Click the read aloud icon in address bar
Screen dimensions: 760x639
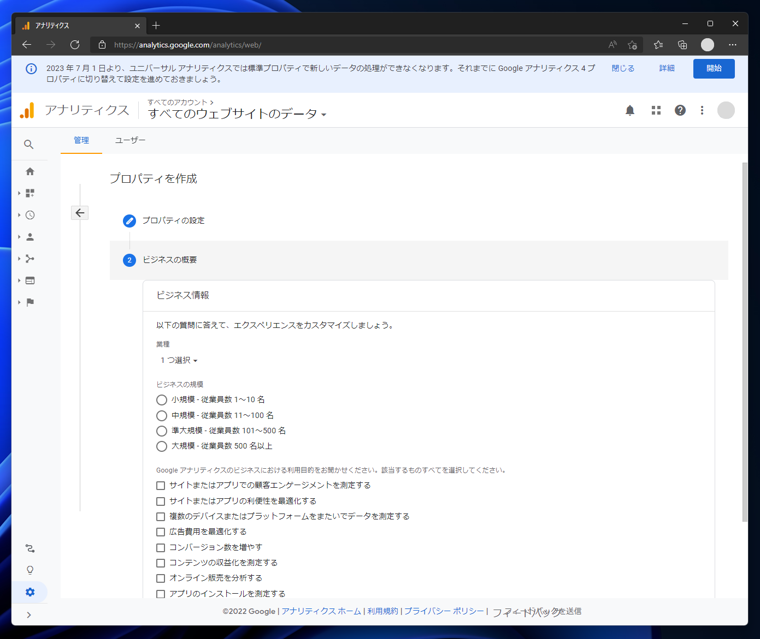(x=612, y=45)
